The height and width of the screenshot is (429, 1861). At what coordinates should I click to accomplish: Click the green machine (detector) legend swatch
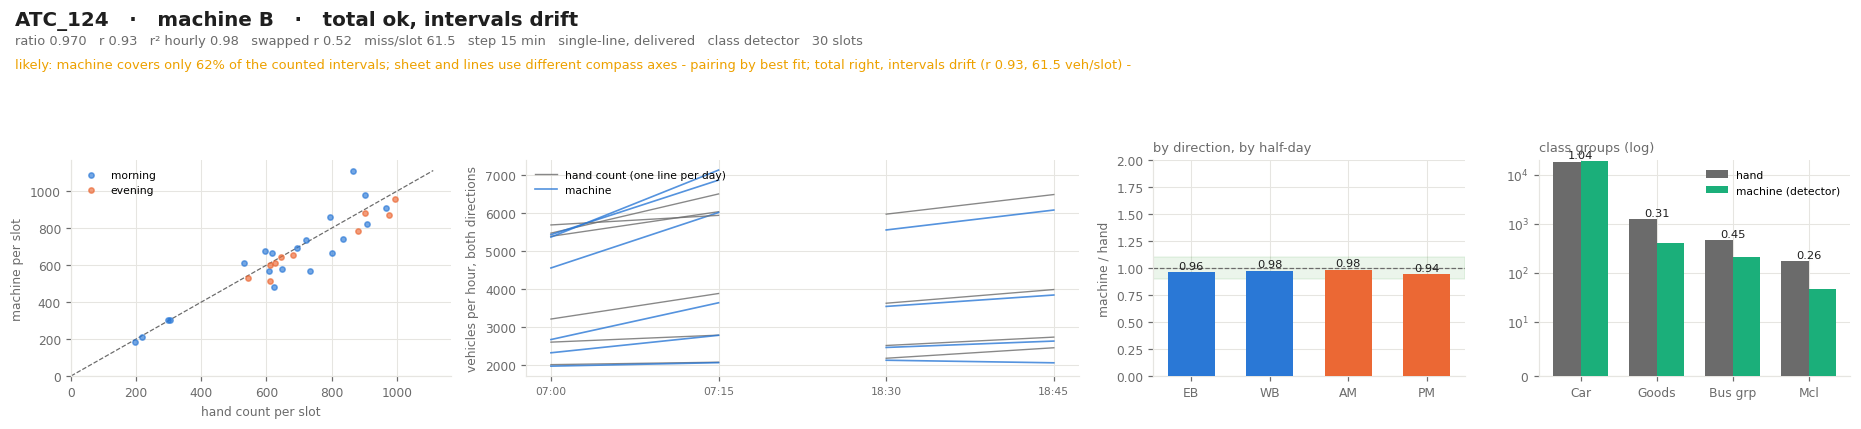pyautogui.click(x=1718, y=190)
